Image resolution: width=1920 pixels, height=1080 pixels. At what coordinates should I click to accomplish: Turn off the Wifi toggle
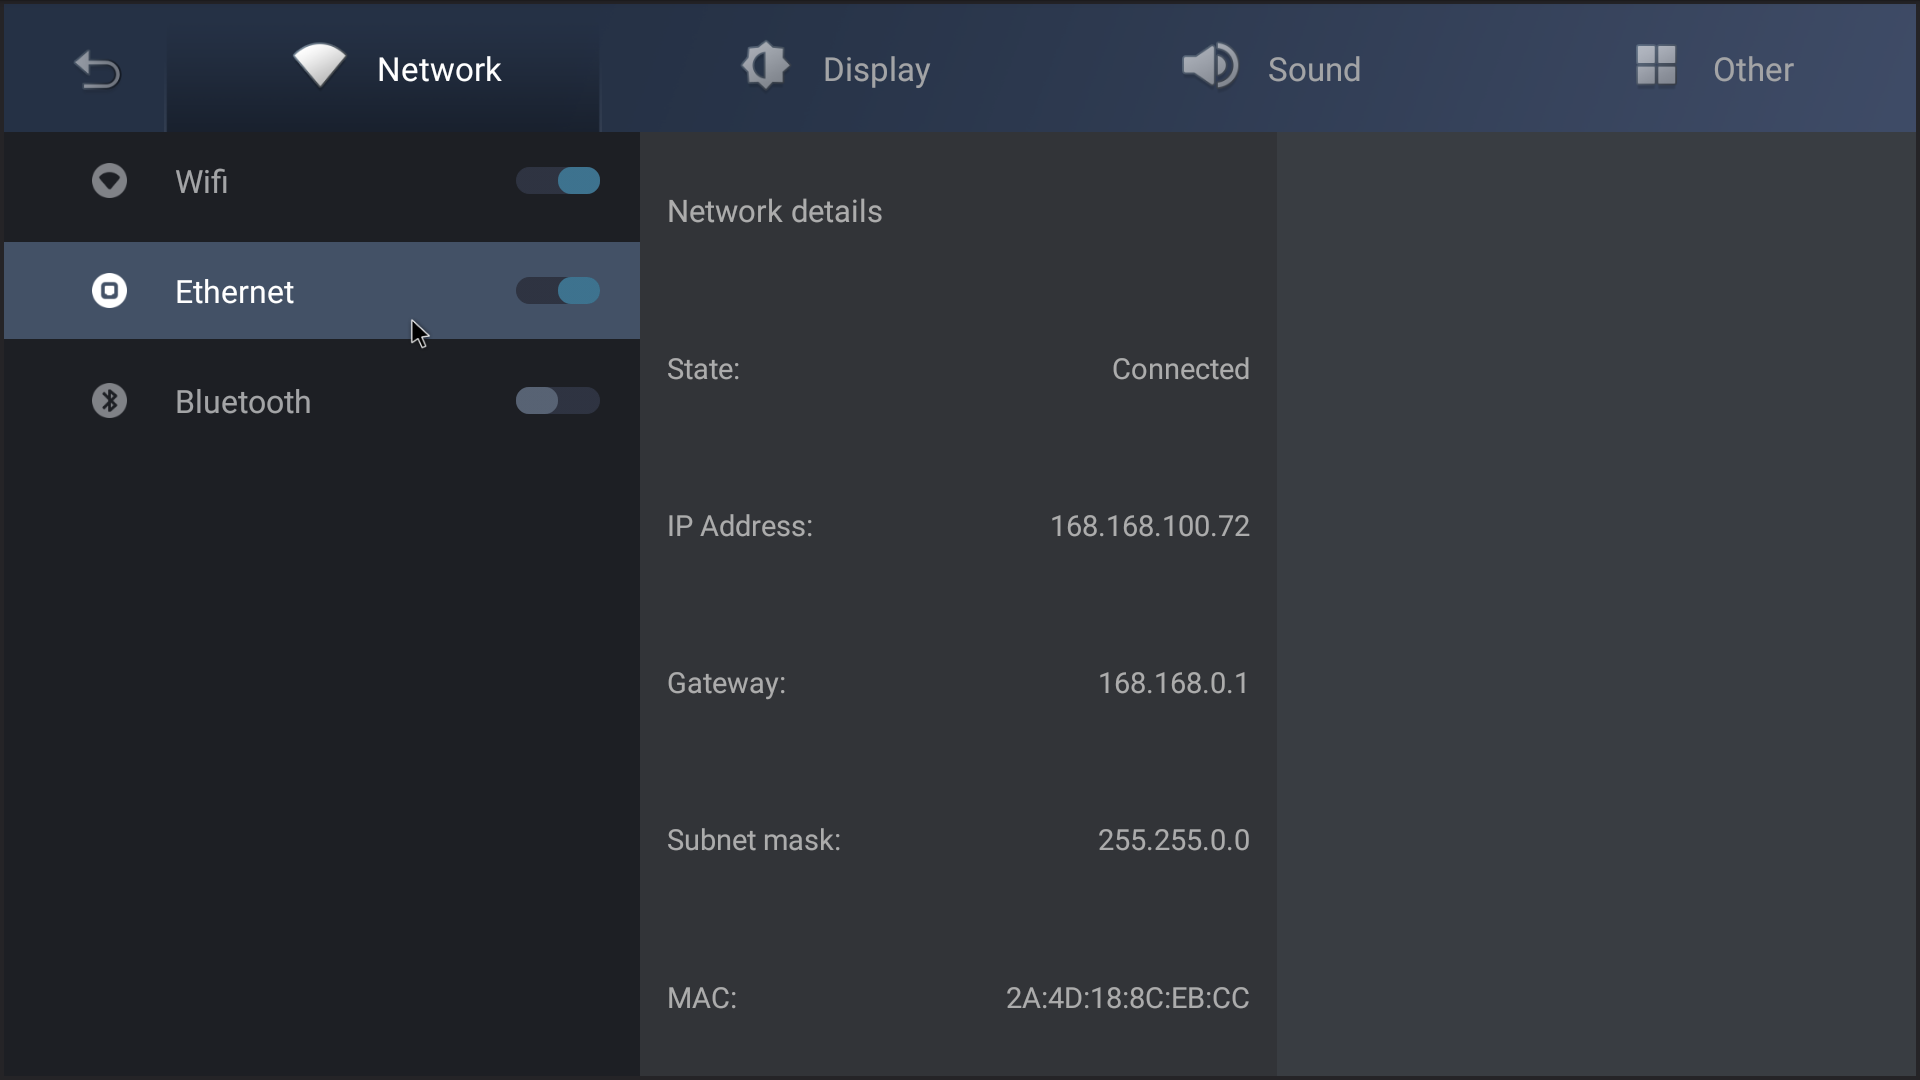coord(558,181)
